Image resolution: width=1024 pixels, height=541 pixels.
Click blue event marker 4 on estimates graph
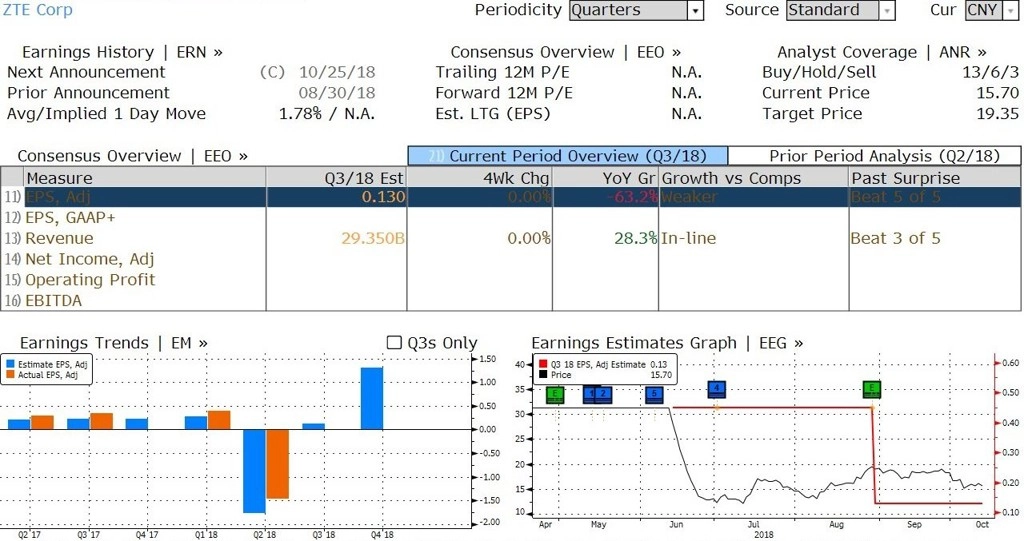tap(716, 389)
